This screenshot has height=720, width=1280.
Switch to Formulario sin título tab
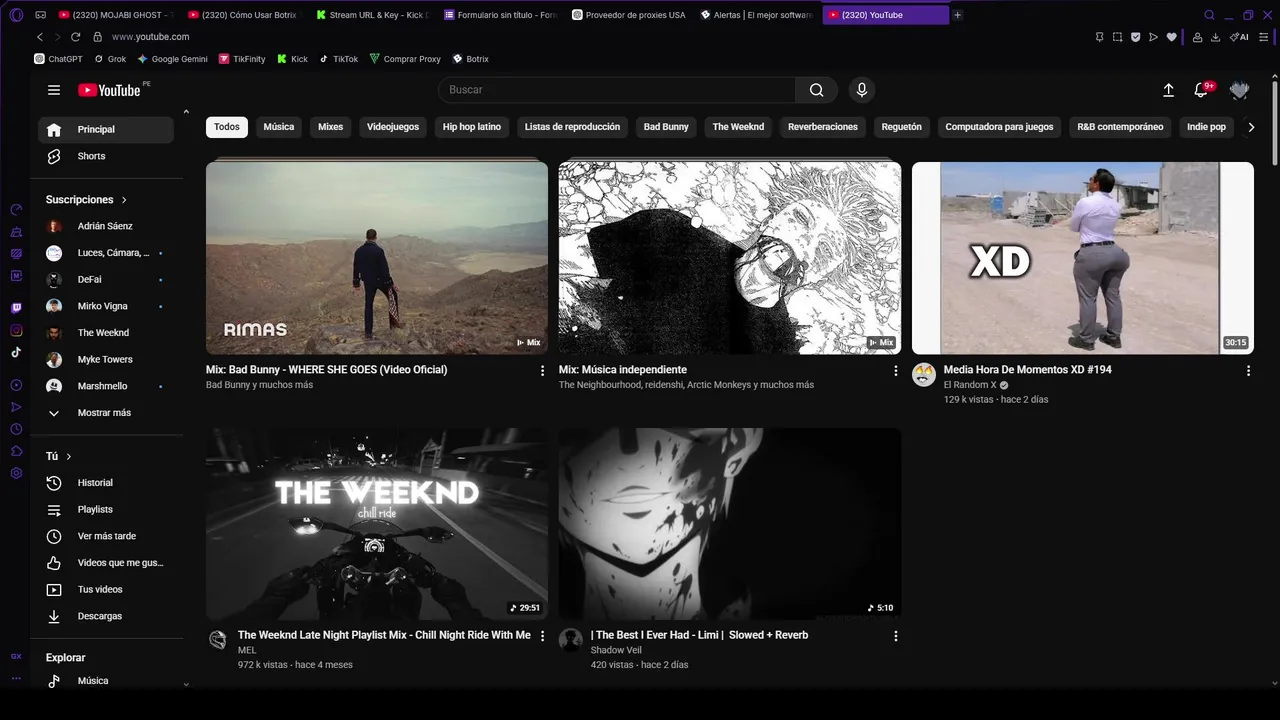tap(501, 15)
